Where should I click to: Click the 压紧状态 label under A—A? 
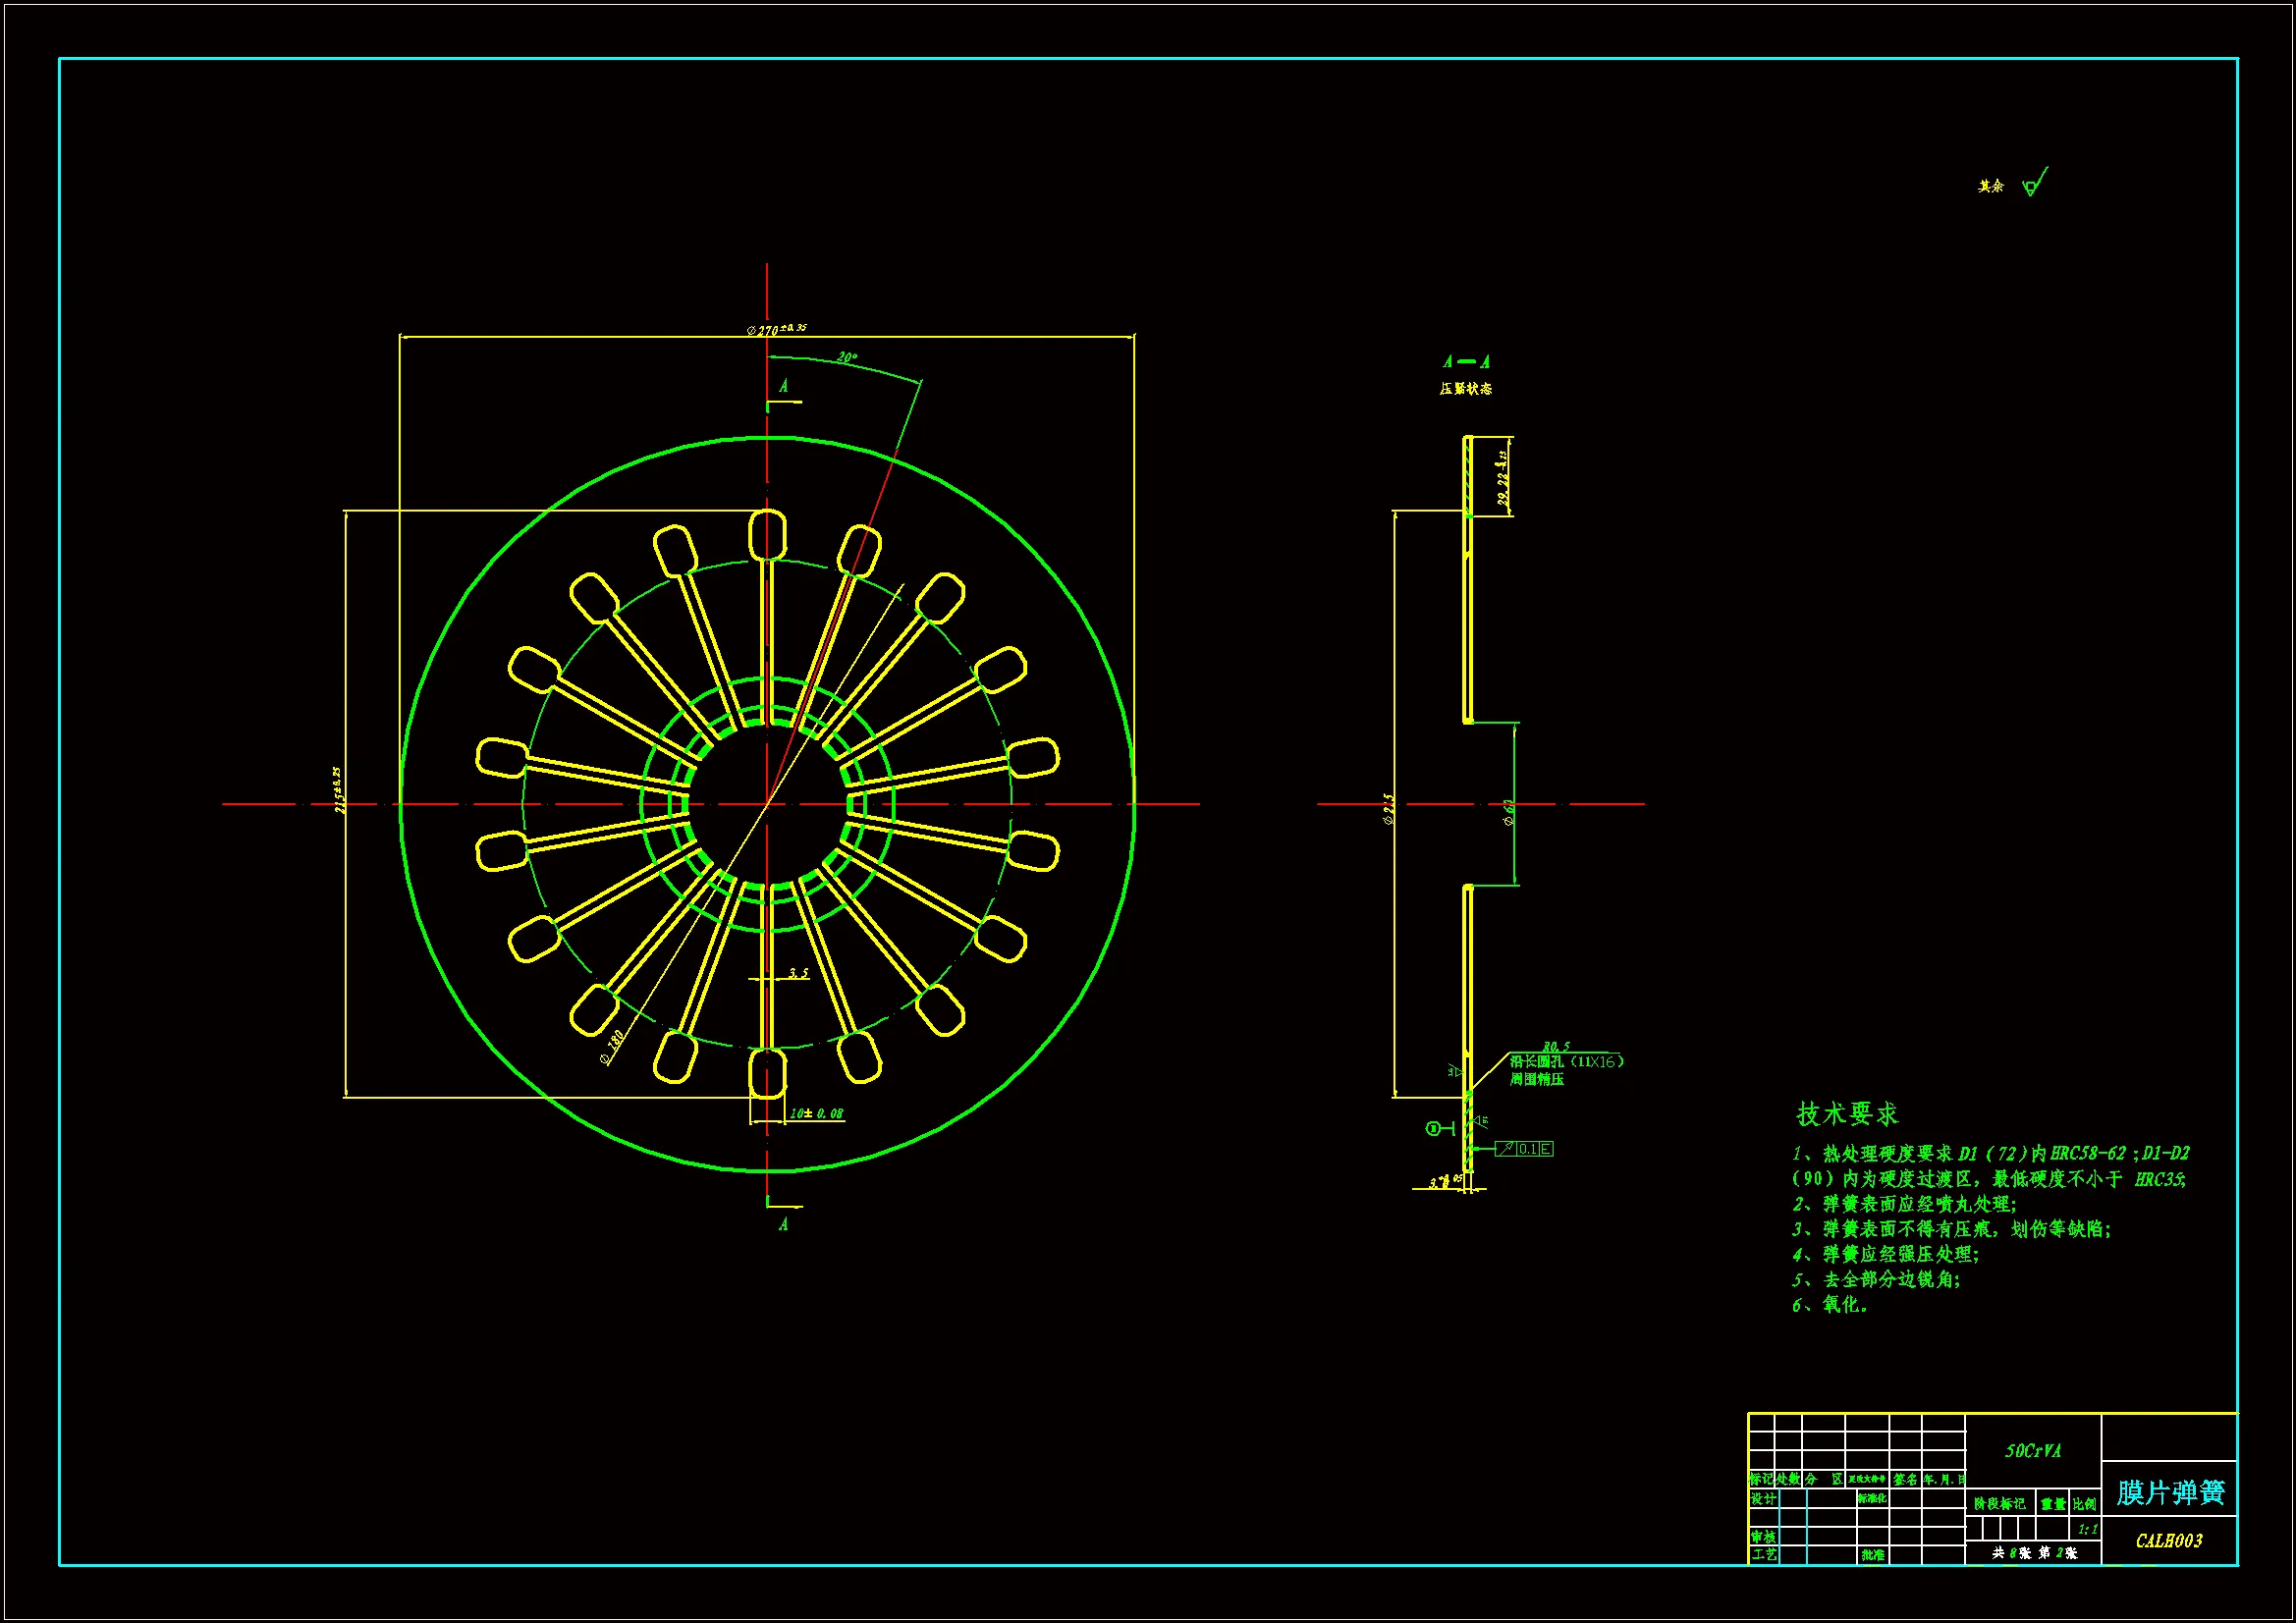pyautogui.click(x=1466, y=389)
